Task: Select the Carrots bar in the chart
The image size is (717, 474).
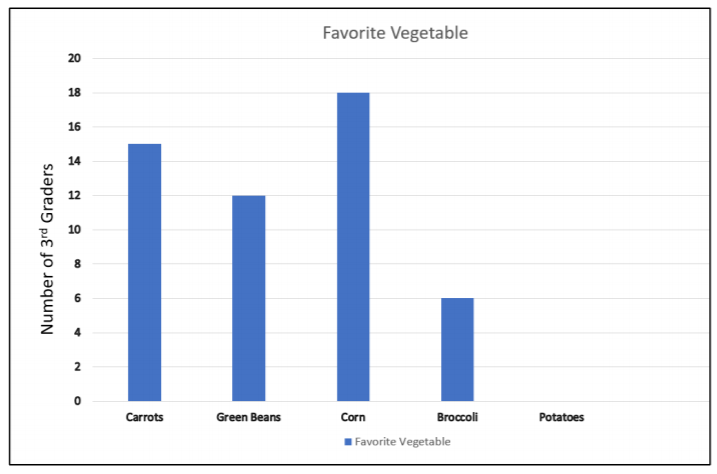Action: [144, 272]
